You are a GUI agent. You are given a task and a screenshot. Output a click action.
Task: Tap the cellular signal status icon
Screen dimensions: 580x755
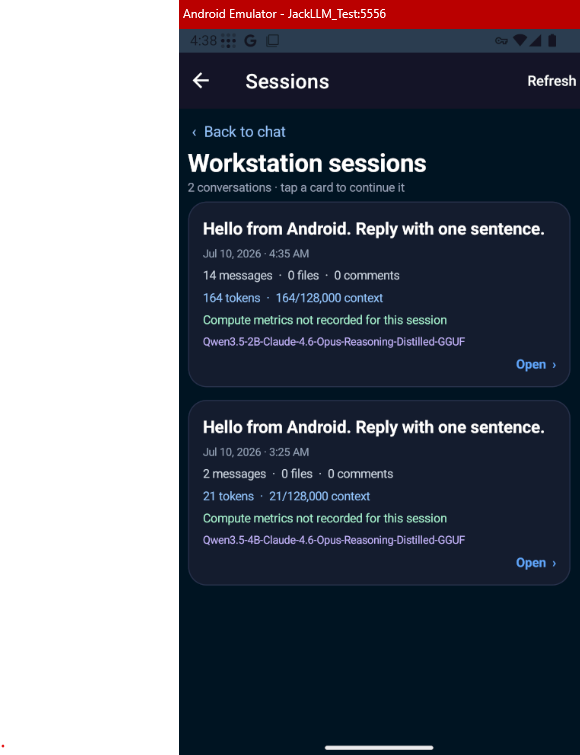coord(535,40)
